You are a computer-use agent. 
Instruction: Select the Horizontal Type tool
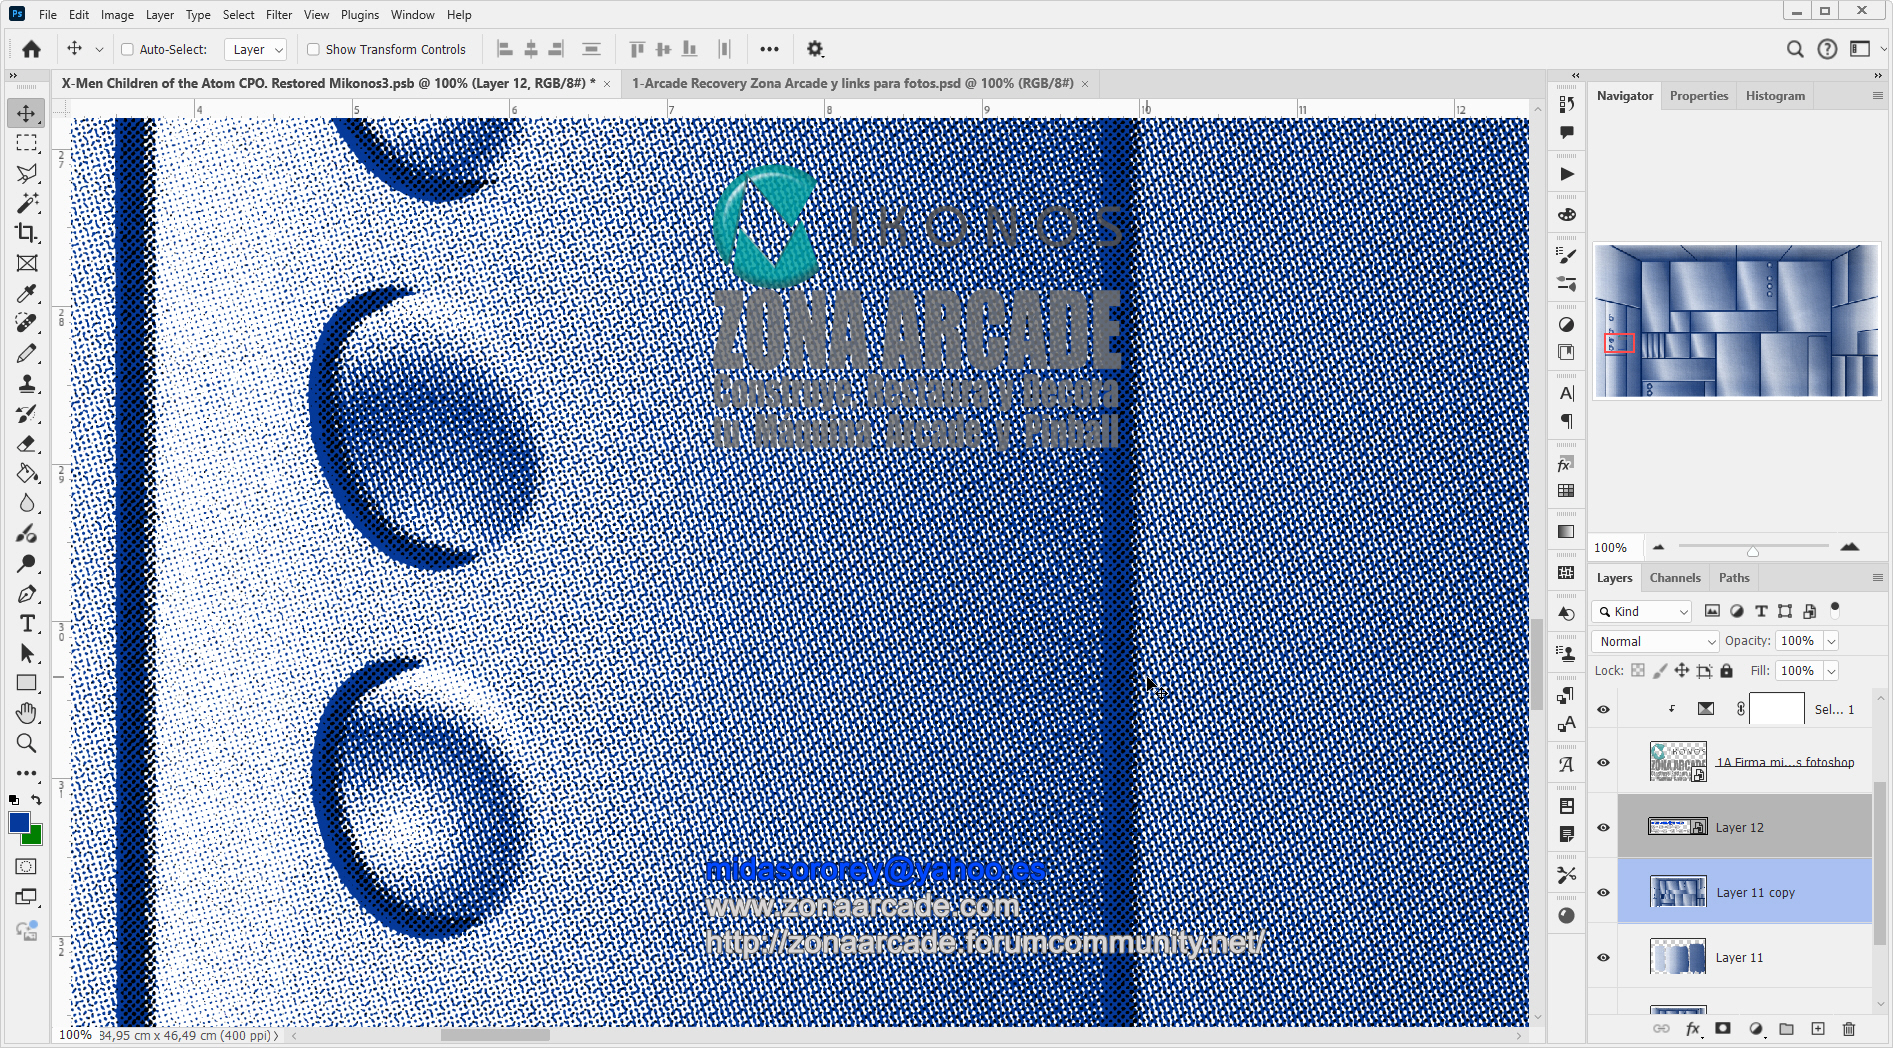coord(27,623)
